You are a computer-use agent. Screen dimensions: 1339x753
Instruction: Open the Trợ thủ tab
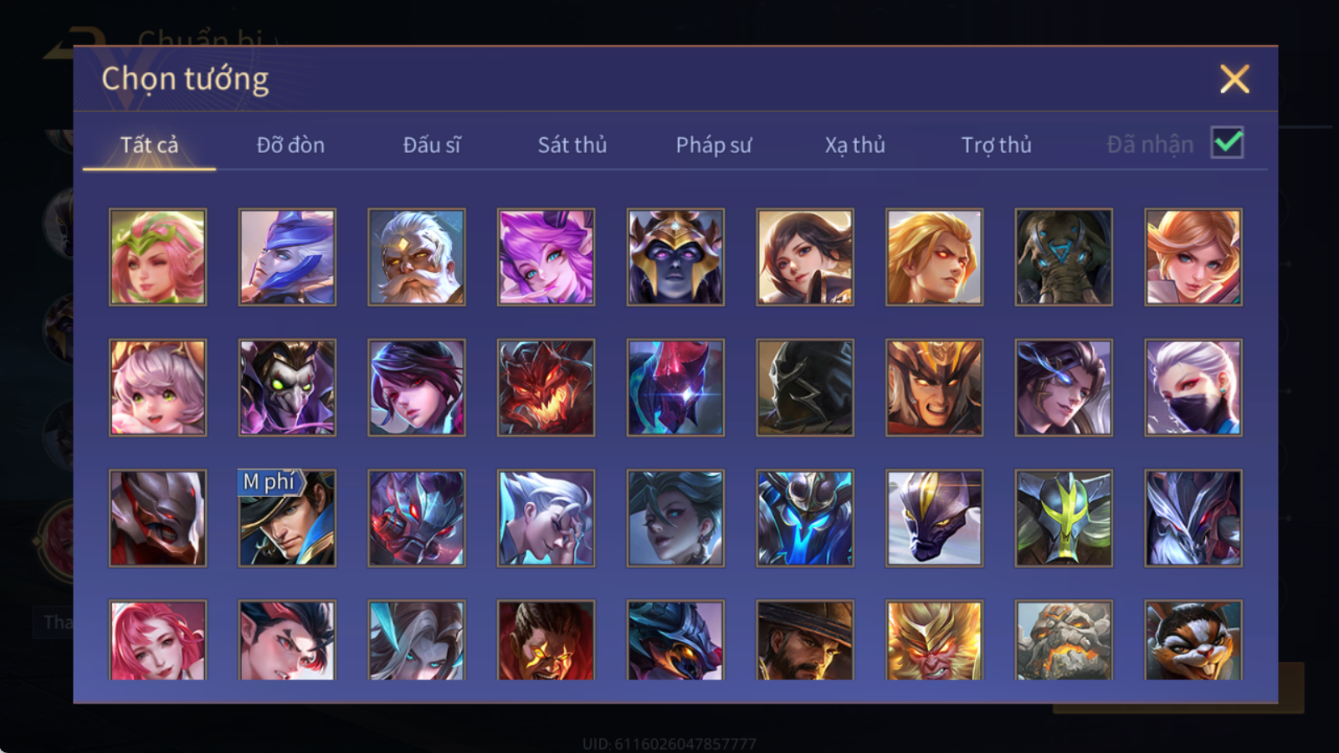[996, 145]
